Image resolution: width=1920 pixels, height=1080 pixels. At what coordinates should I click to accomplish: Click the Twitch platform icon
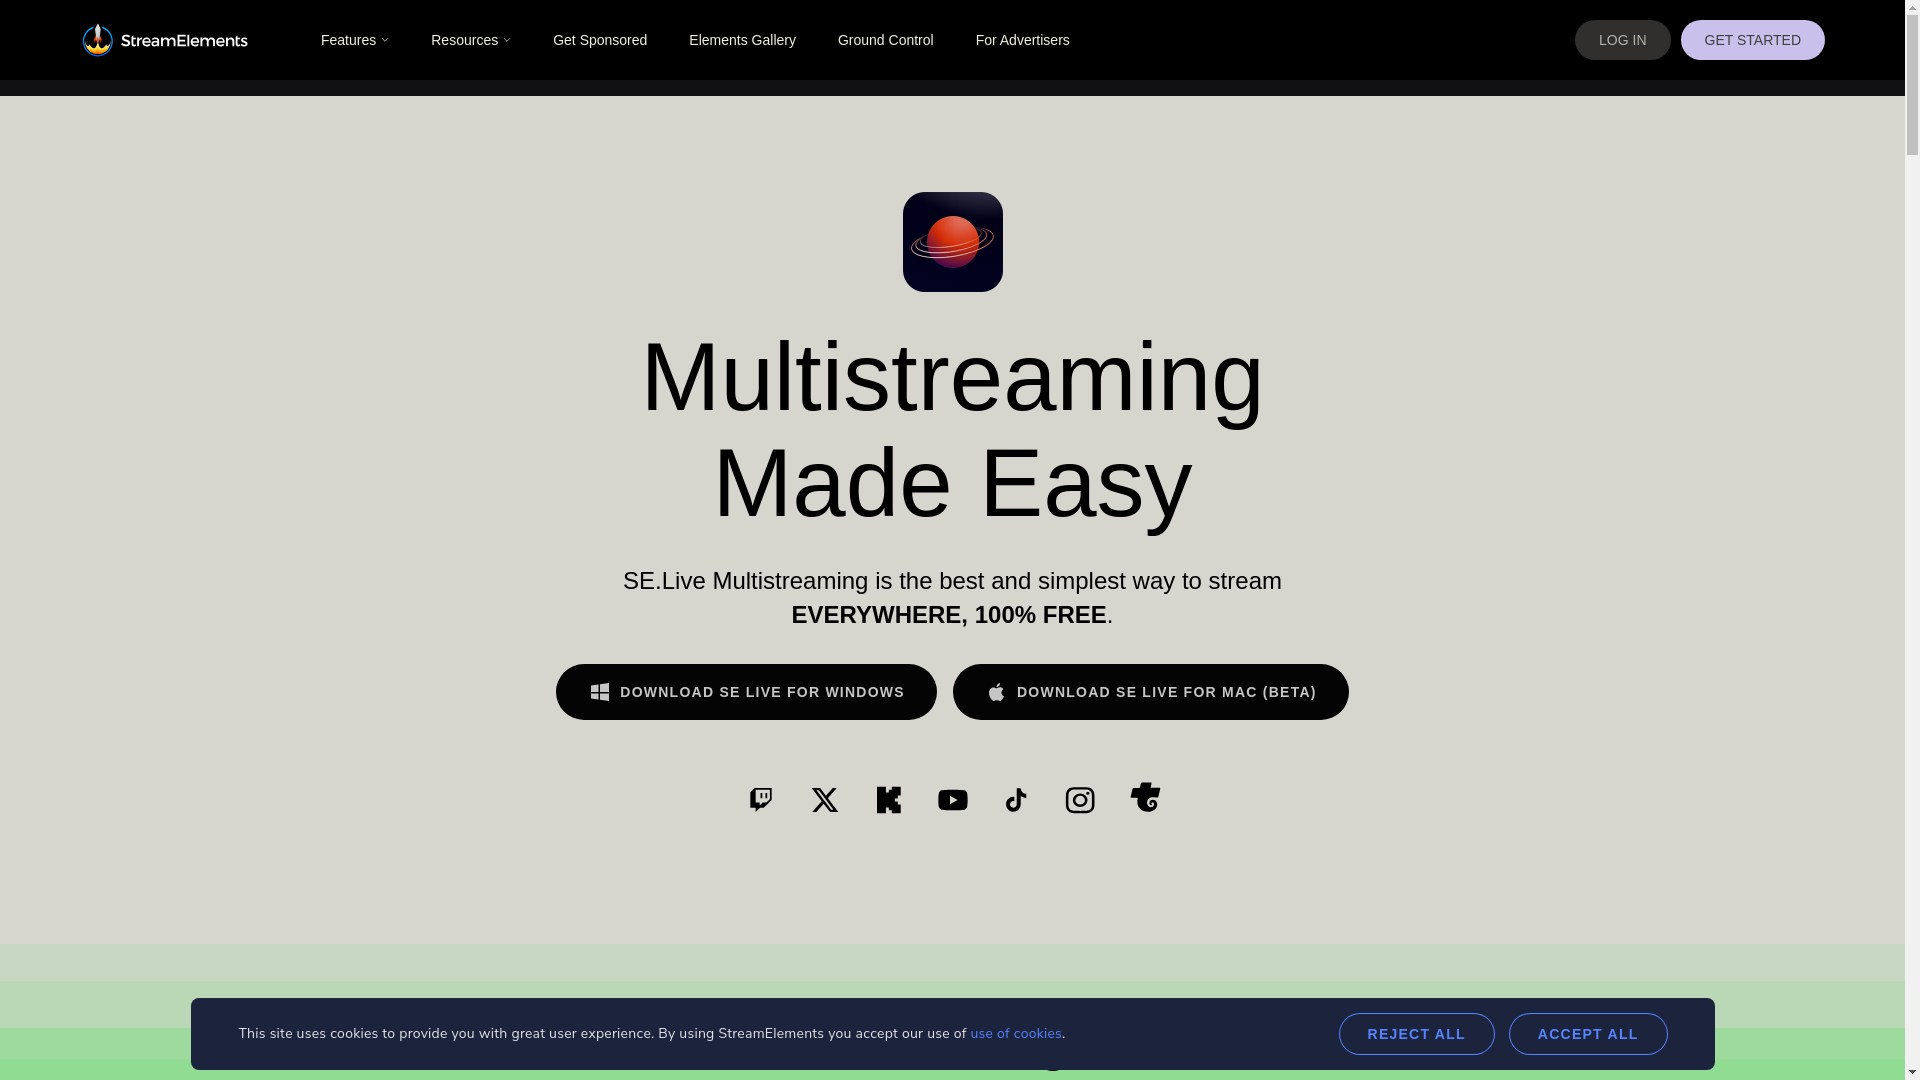(x=761, y=799)
